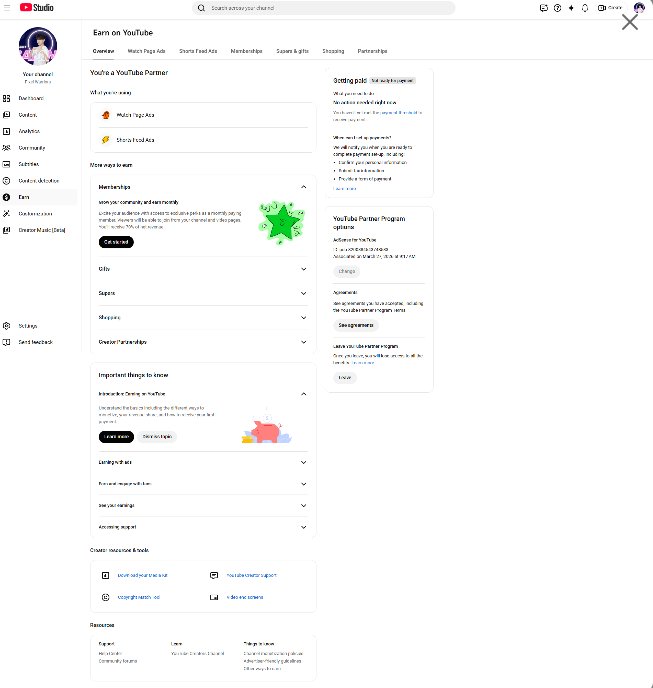The height and width of the screenshot is (688, 653).
Task: Collapse the Introduction: Earning on YouTube section
Action: 303,394
